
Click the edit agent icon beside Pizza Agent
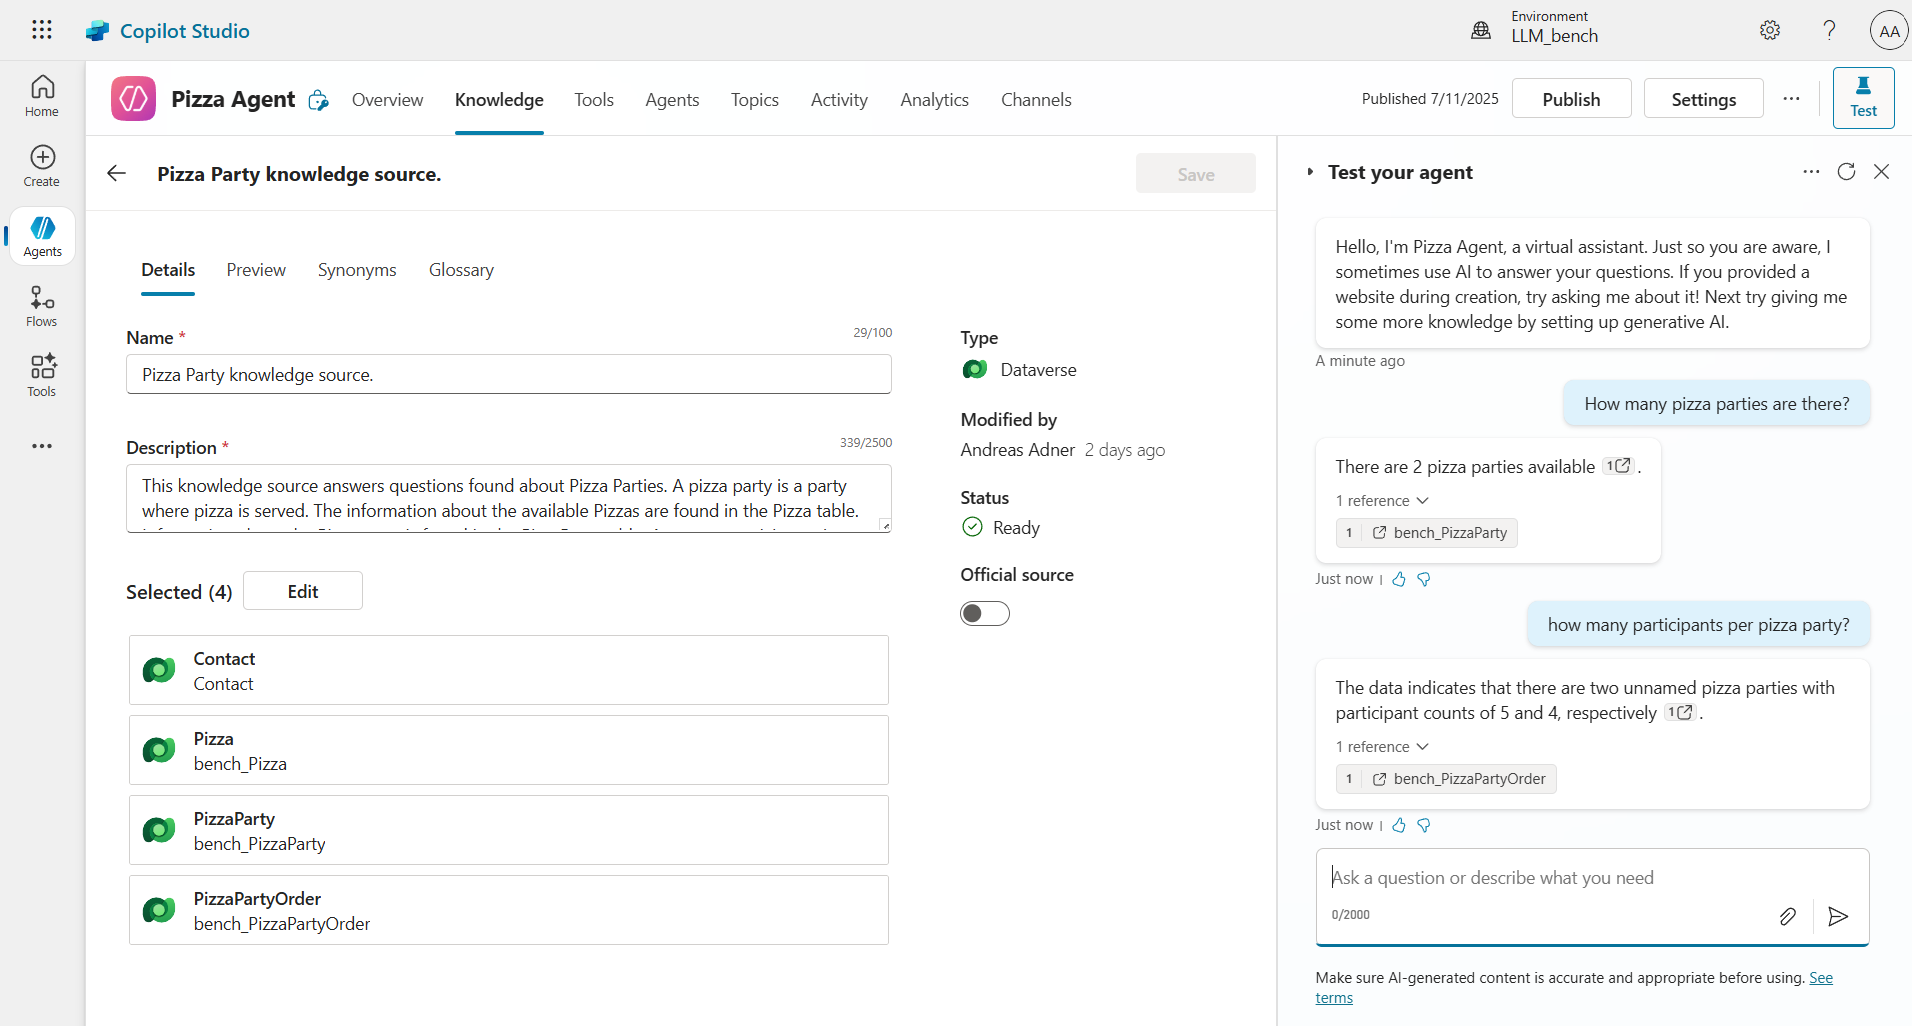point(318,100)
